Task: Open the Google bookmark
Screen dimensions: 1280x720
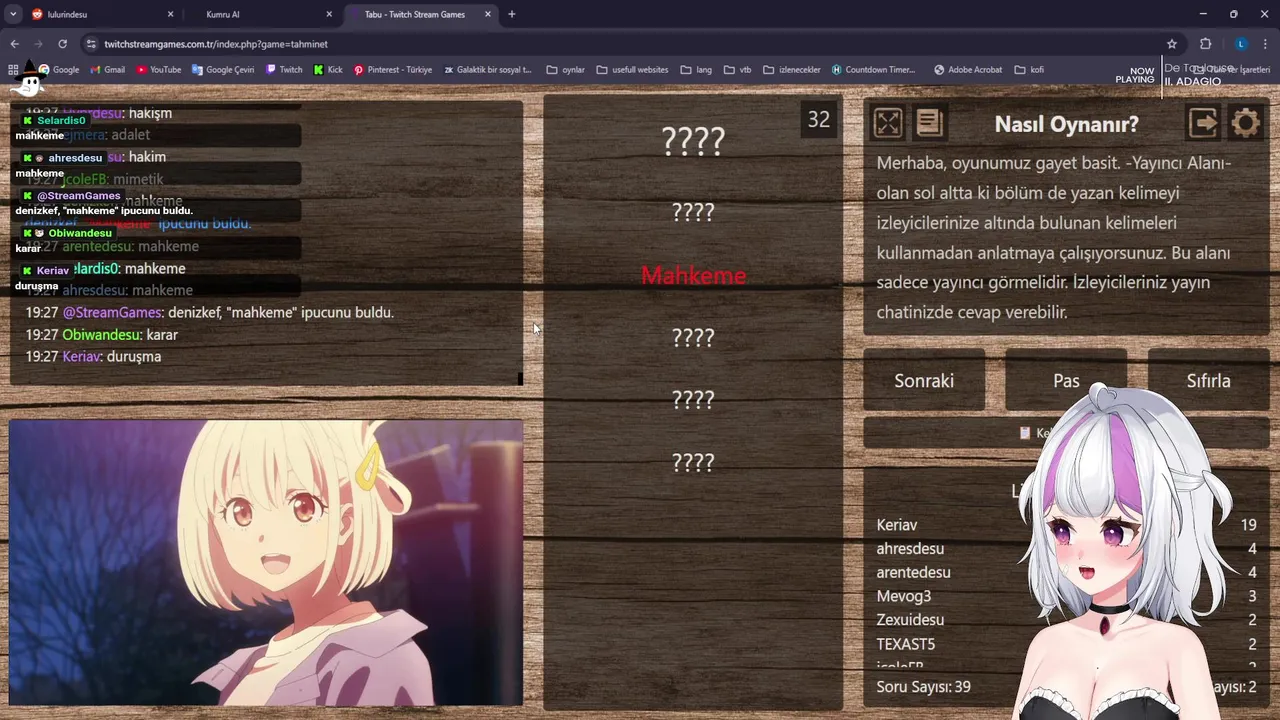Action: (x=59, y=70)
